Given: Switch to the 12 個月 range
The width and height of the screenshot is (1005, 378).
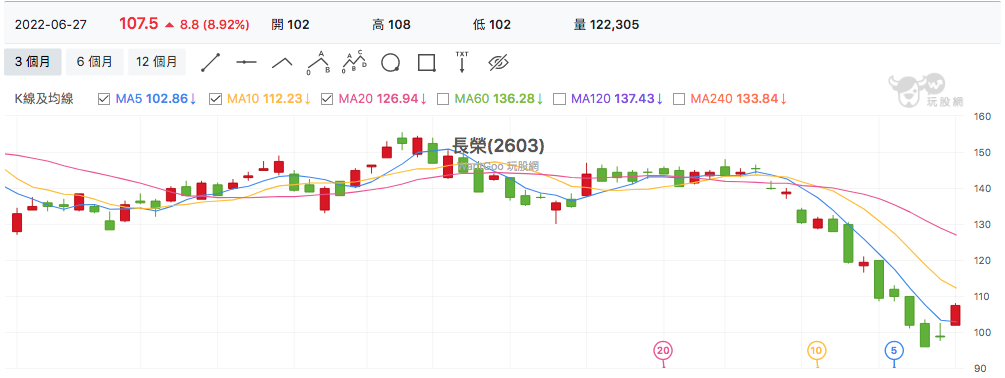Looking at the screenshot, I should (157, 62).
